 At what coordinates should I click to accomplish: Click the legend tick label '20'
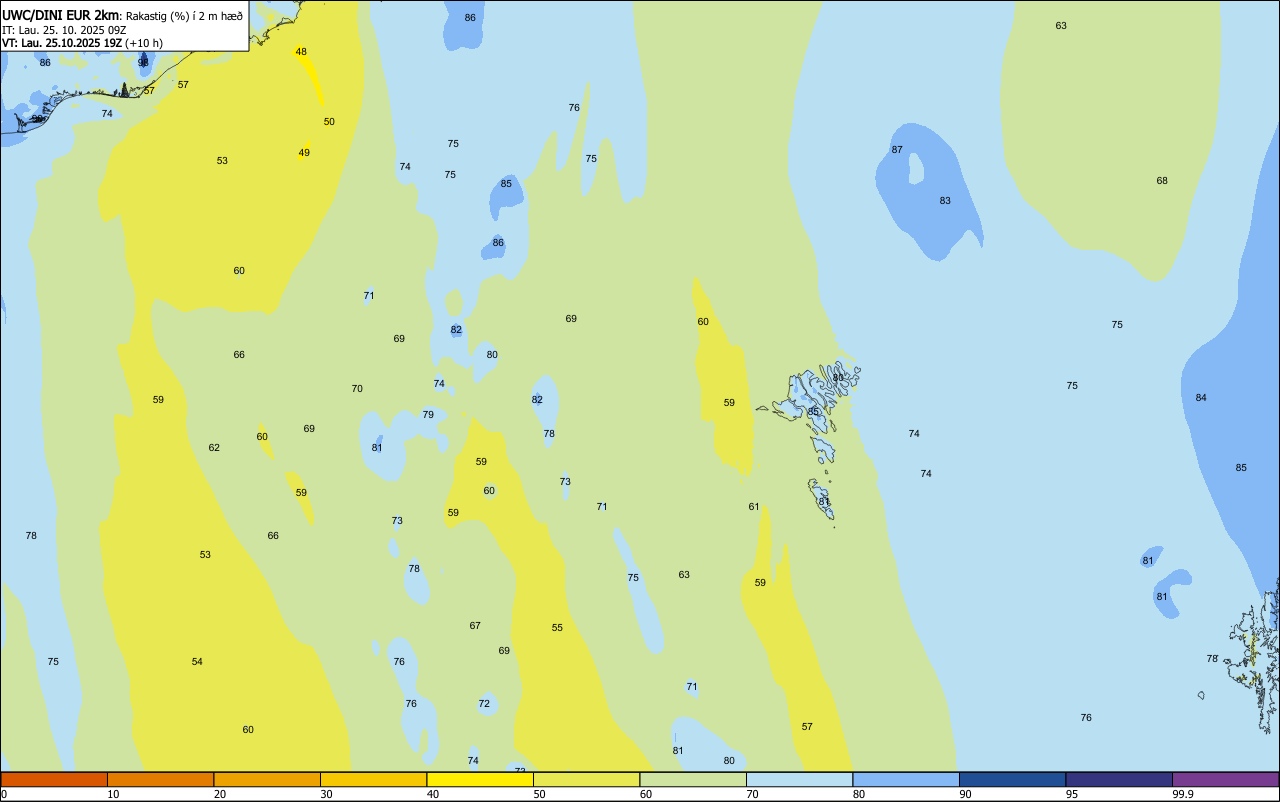(x=220, y=794)
